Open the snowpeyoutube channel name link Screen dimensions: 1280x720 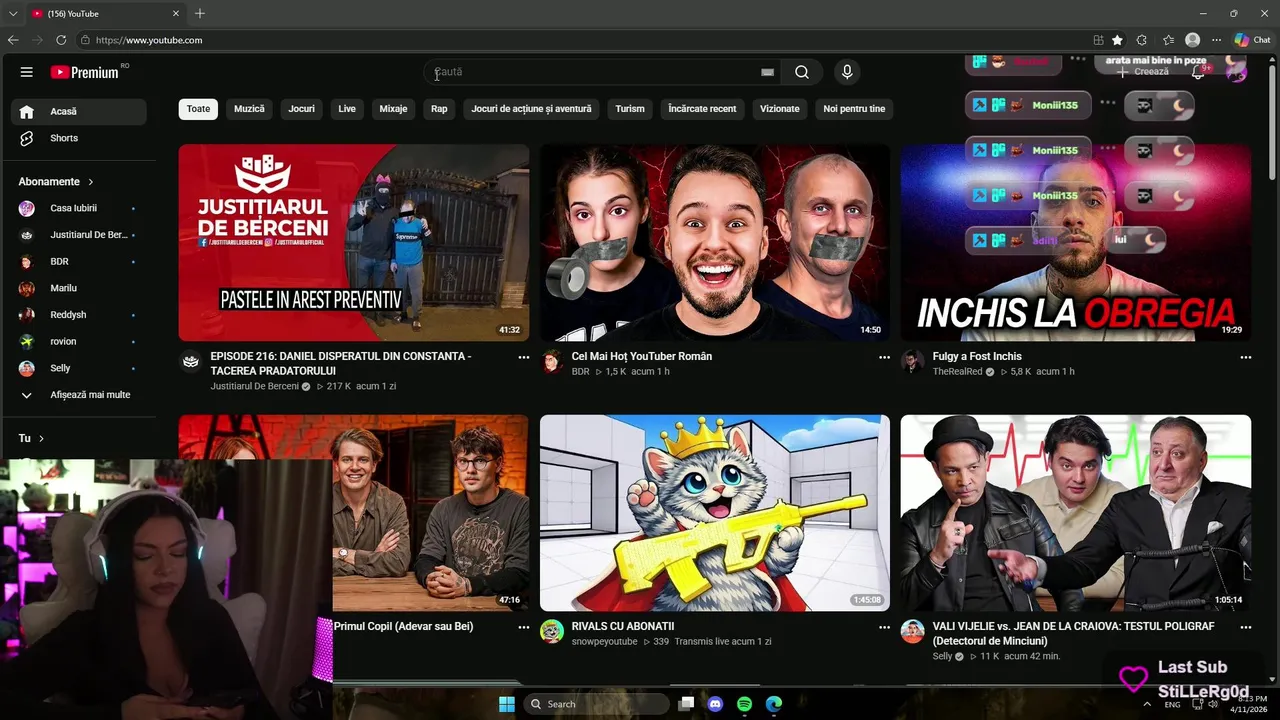pos(604,642)
